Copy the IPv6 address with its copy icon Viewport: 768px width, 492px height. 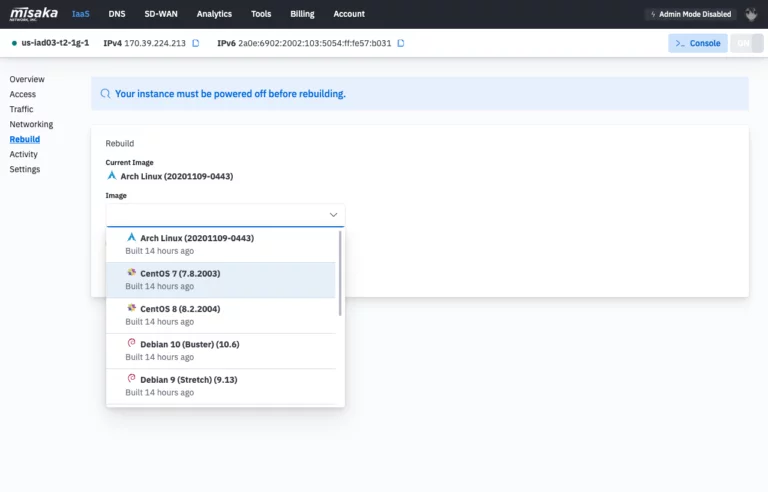pyautogui.click(x=401, y=43)
